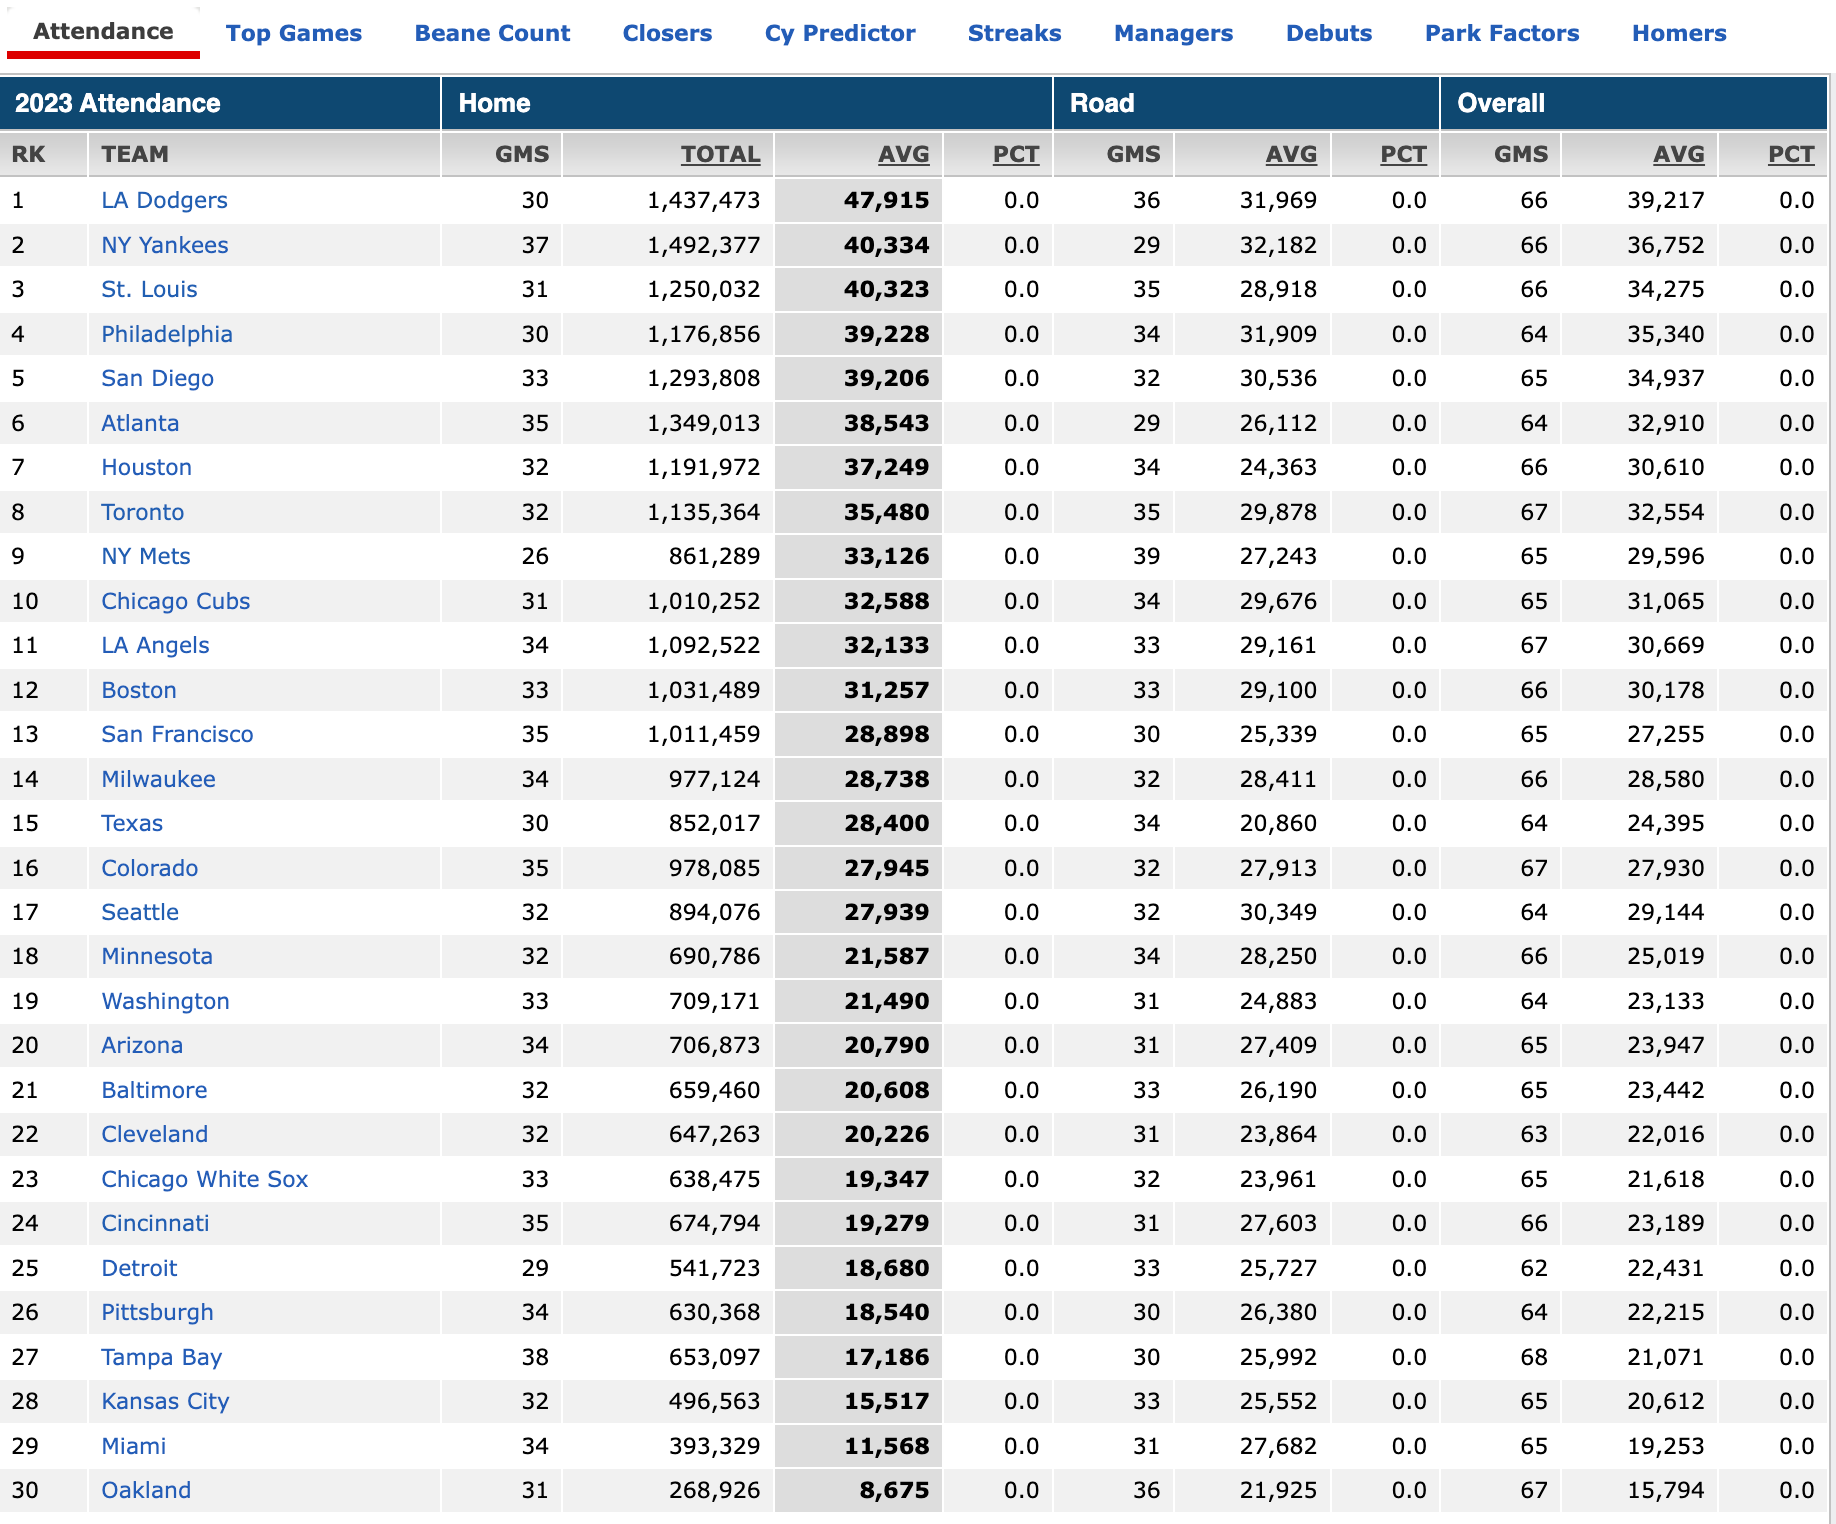1836x1524 pixels.
Task: Sort by Home TOTAL column header
Action: coord(720,154)
